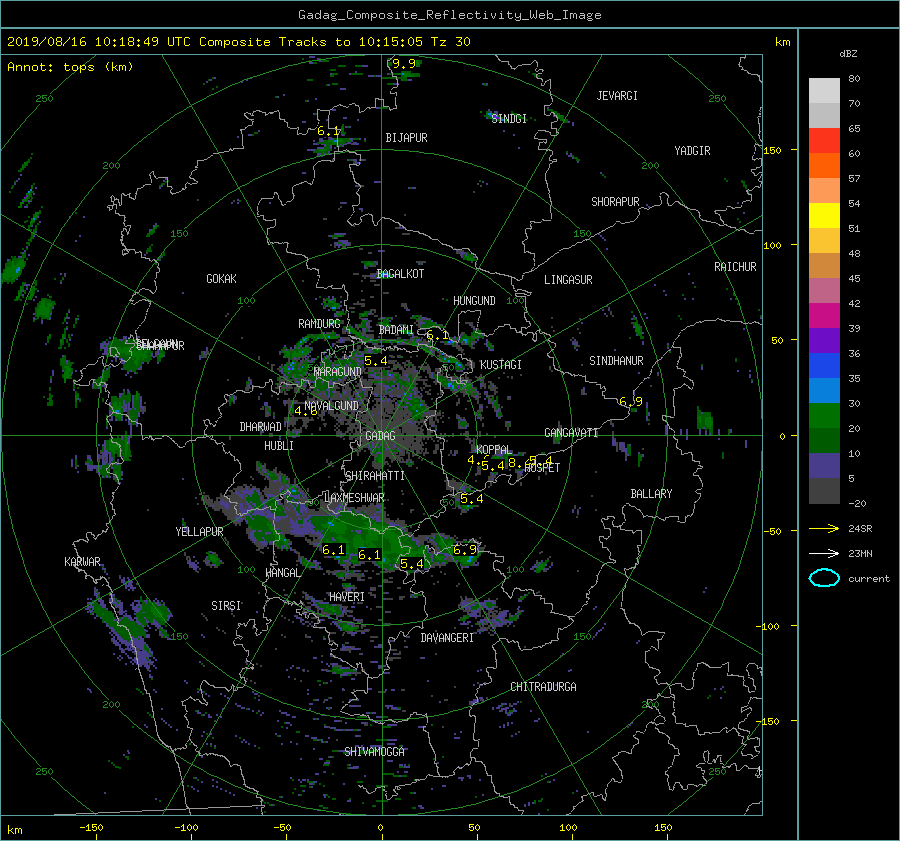
Task: Click the RAMDURG label
Action: (x=319, y=324)
